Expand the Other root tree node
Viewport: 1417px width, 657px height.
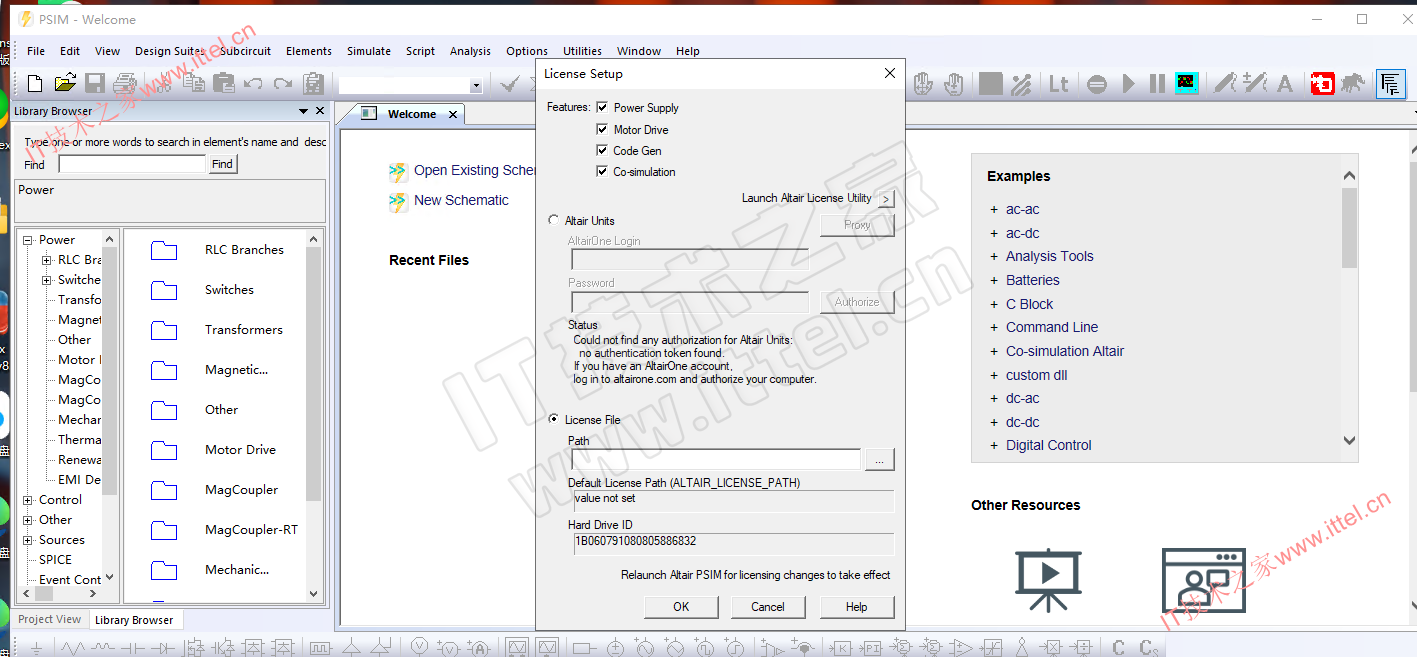pyautogui.click(x=27, y=520)
